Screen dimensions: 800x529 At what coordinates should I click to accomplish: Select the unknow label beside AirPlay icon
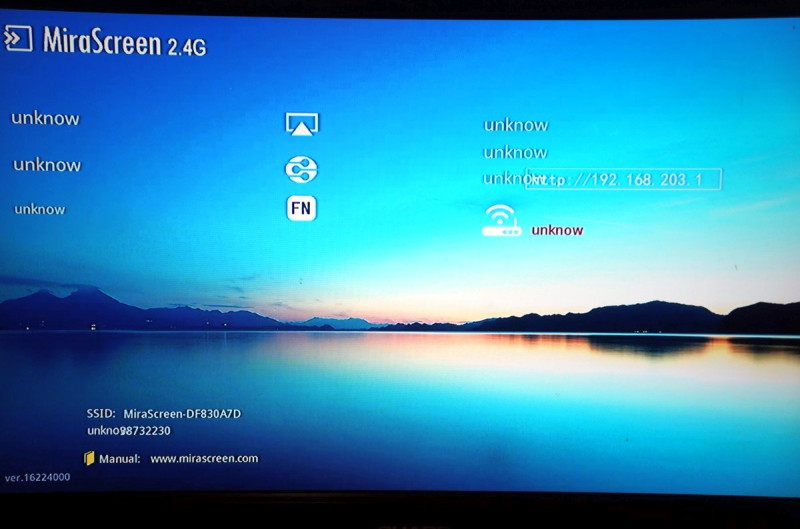45,118
